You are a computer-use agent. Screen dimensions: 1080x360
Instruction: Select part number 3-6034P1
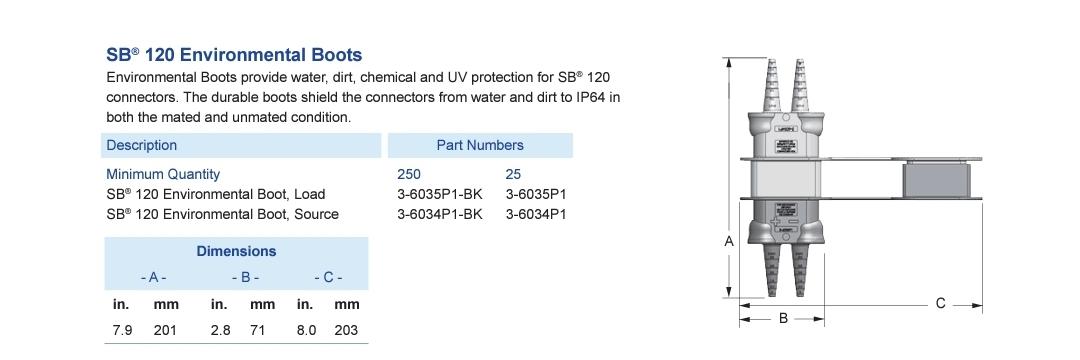(536, 214)
